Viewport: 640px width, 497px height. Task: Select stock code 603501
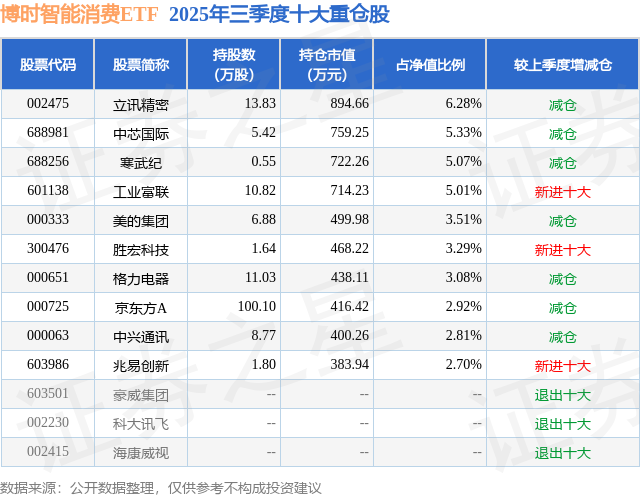click(x=48, y=393)
